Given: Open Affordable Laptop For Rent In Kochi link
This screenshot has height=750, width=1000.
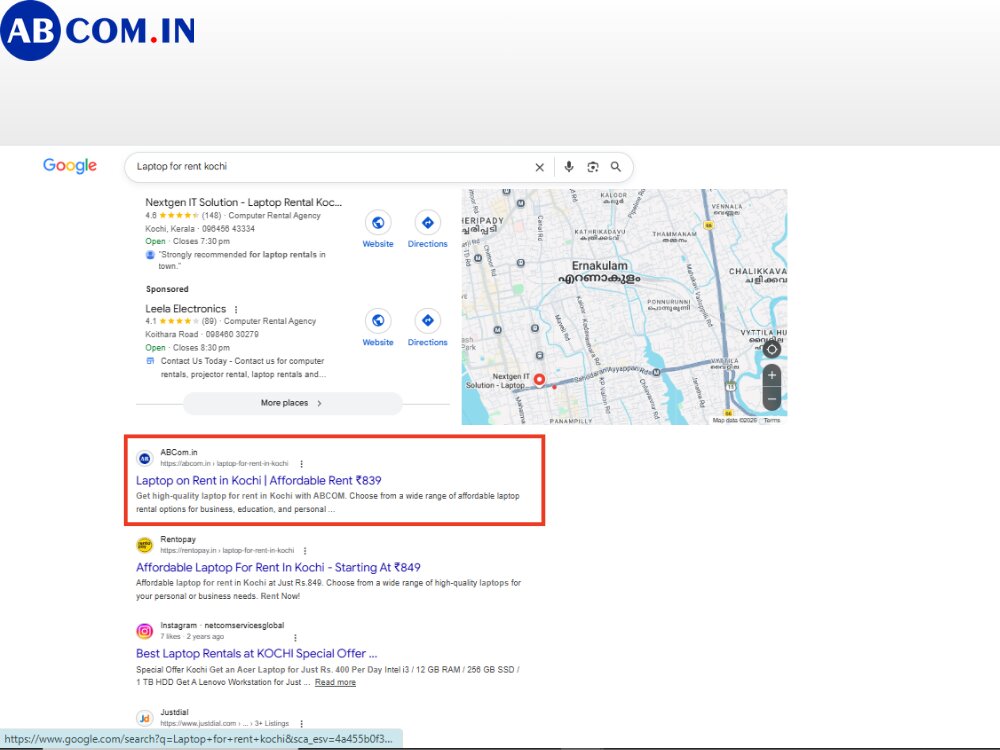Looking at the screenshot, I should tap(278, 567).
